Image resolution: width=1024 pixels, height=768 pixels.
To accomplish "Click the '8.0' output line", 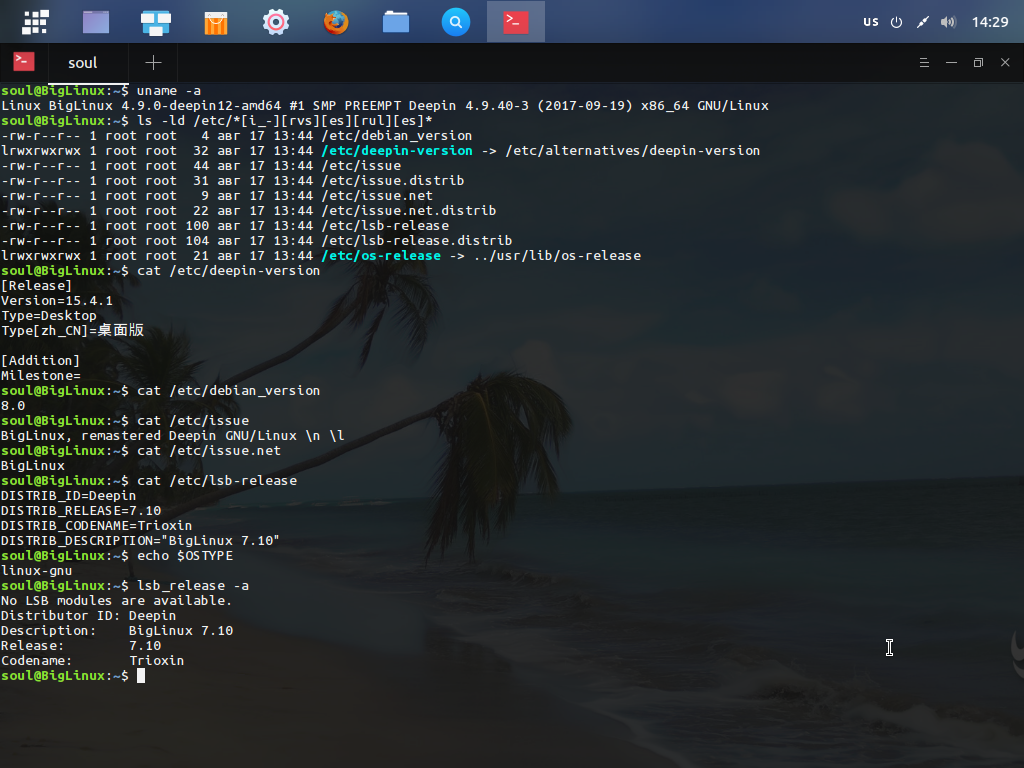I will [x=13, y=406].
